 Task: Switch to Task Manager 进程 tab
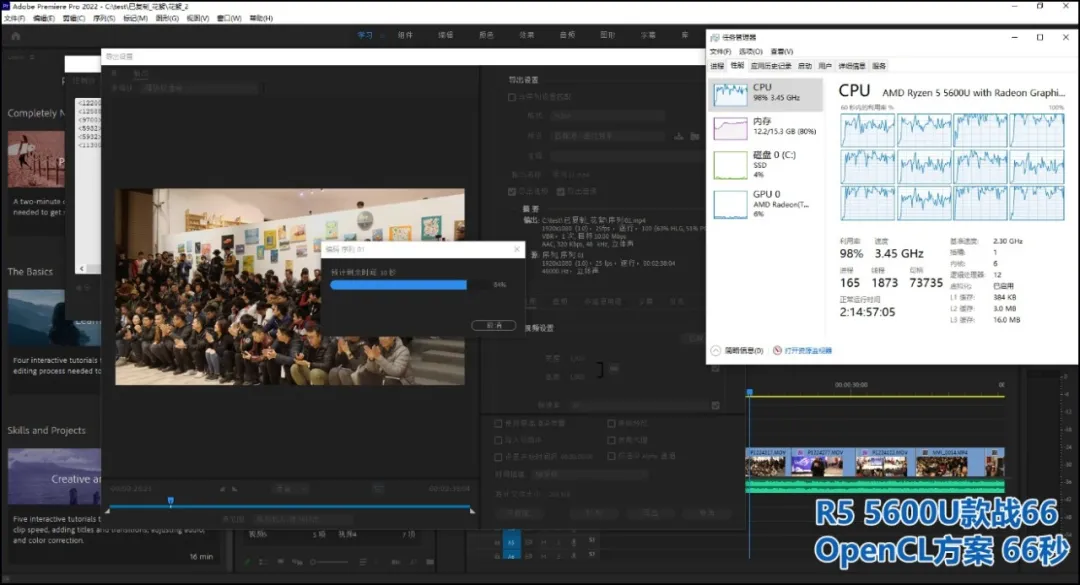pyautogui.click(x=717, y=66)
